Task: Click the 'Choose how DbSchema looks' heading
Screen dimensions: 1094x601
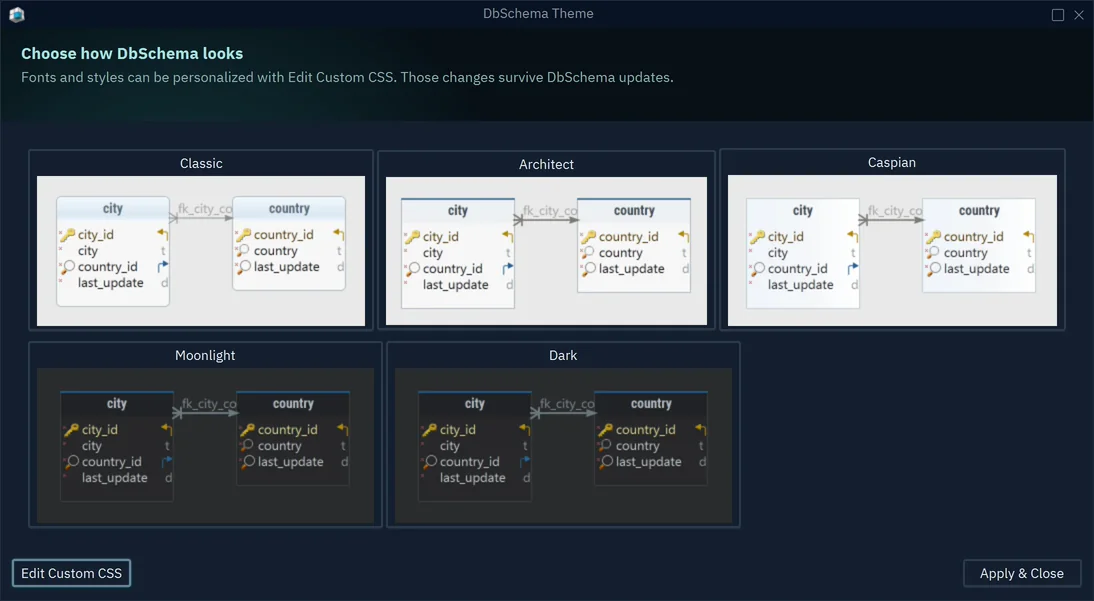Action: point(132,54)
